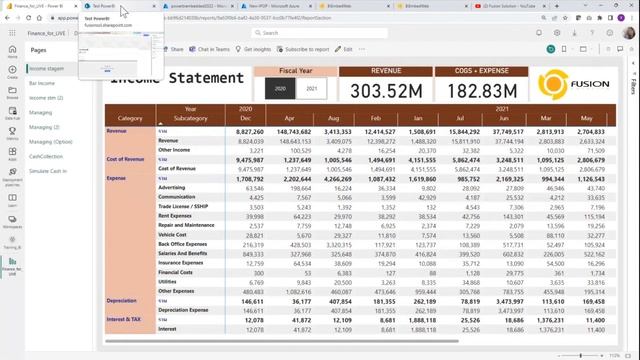This screenshot has height=360, width=640.
Task: Bookmark this page with the browser star
Action: 565,18
